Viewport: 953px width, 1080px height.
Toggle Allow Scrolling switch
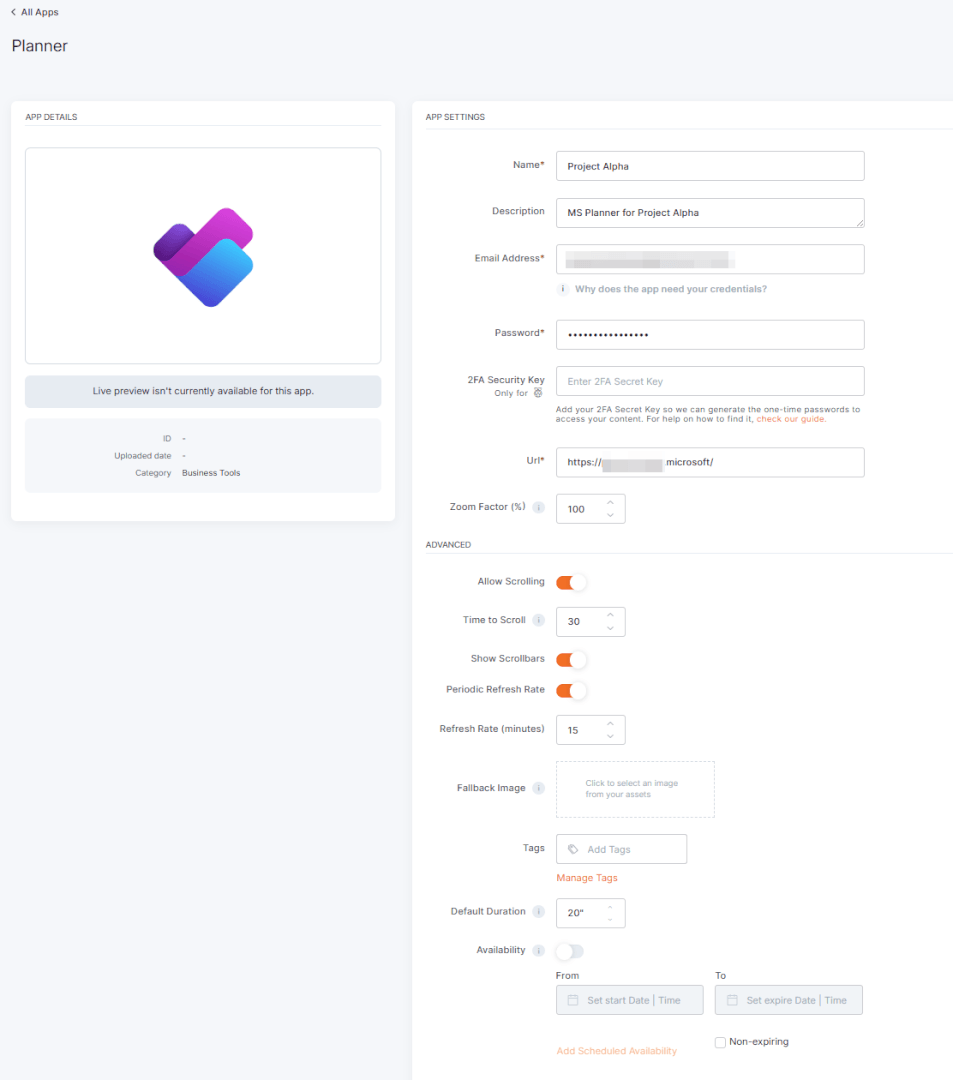coord(571,583)
